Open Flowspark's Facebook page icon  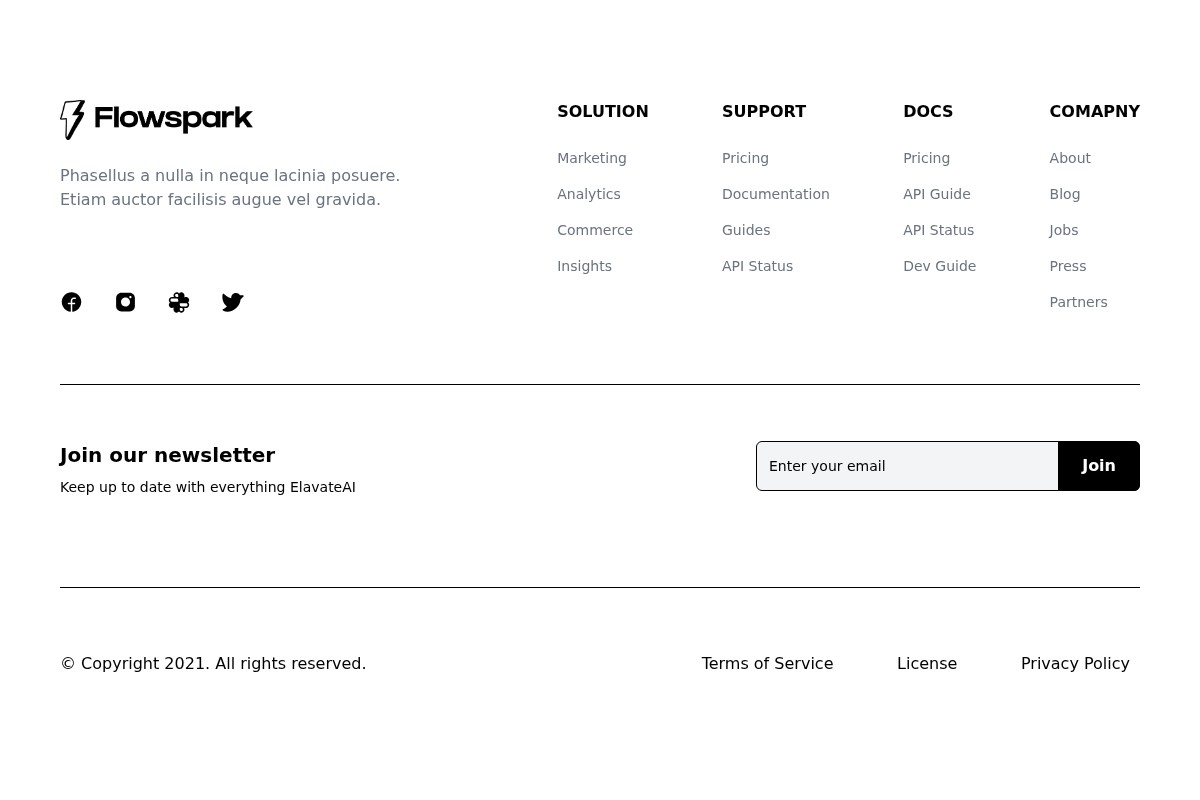tap(71, 301)
